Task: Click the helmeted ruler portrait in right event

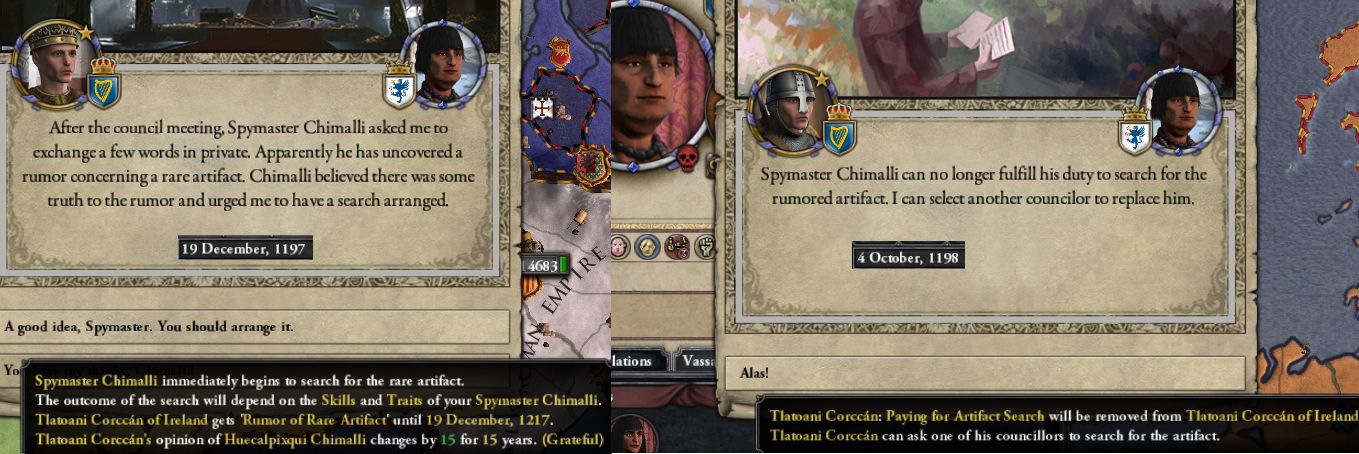Action: [x=790, y=107]
